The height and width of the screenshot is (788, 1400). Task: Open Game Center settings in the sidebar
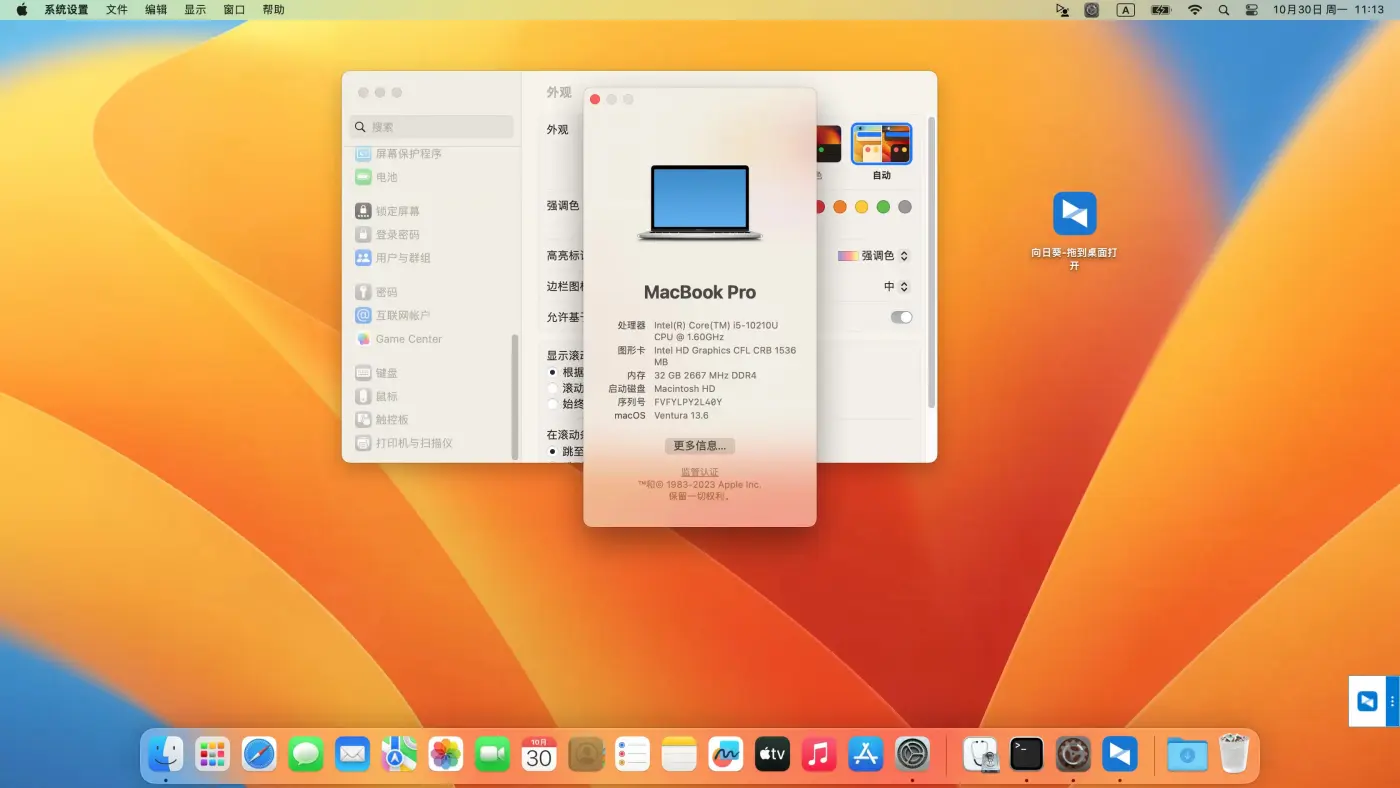point(406,339)
